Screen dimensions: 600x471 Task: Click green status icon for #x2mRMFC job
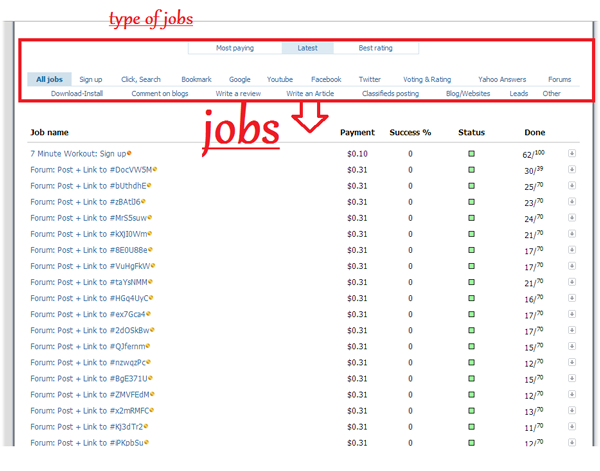tap(471, 411)
